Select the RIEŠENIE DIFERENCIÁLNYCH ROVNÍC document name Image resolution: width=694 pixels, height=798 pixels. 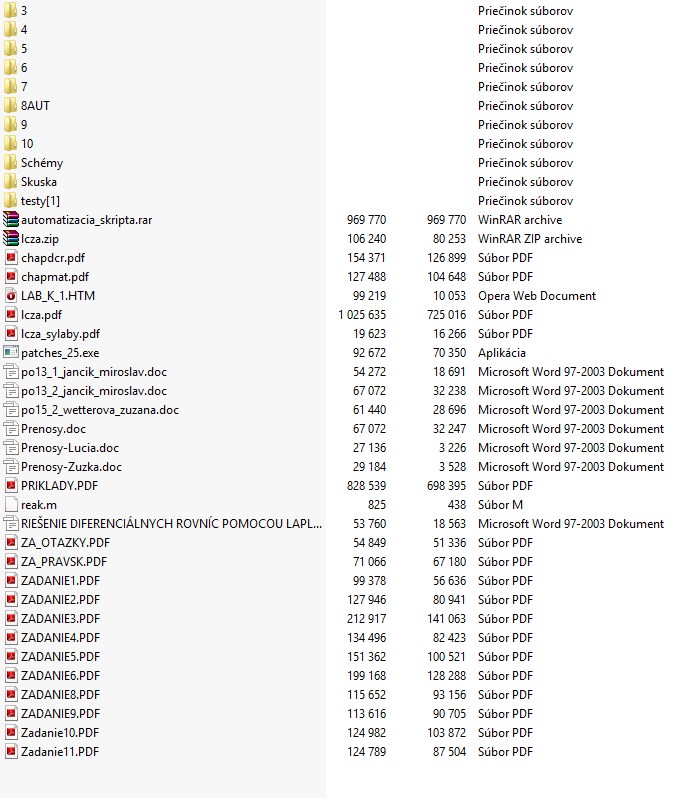[x=172, y=524]
